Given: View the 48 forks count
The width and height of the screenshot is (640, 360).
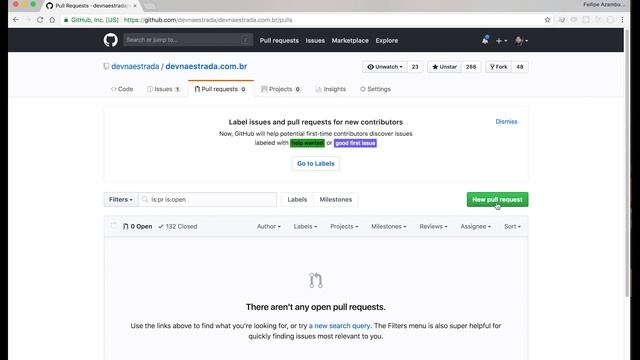Looking at the screenshot, I should (520, 67).
